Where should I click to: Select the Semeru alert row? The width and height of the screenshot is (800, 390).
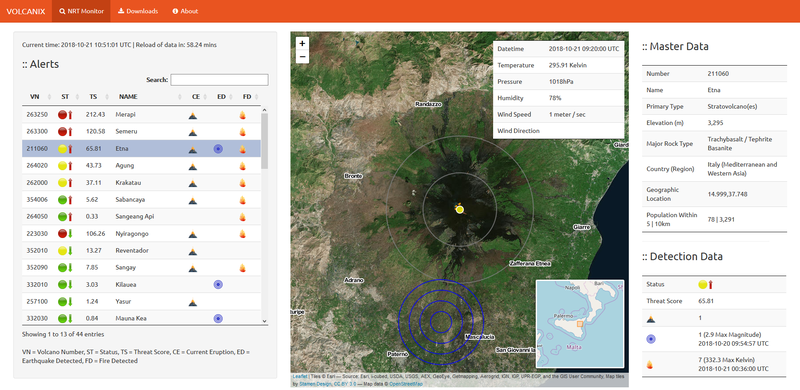[141, 131]
